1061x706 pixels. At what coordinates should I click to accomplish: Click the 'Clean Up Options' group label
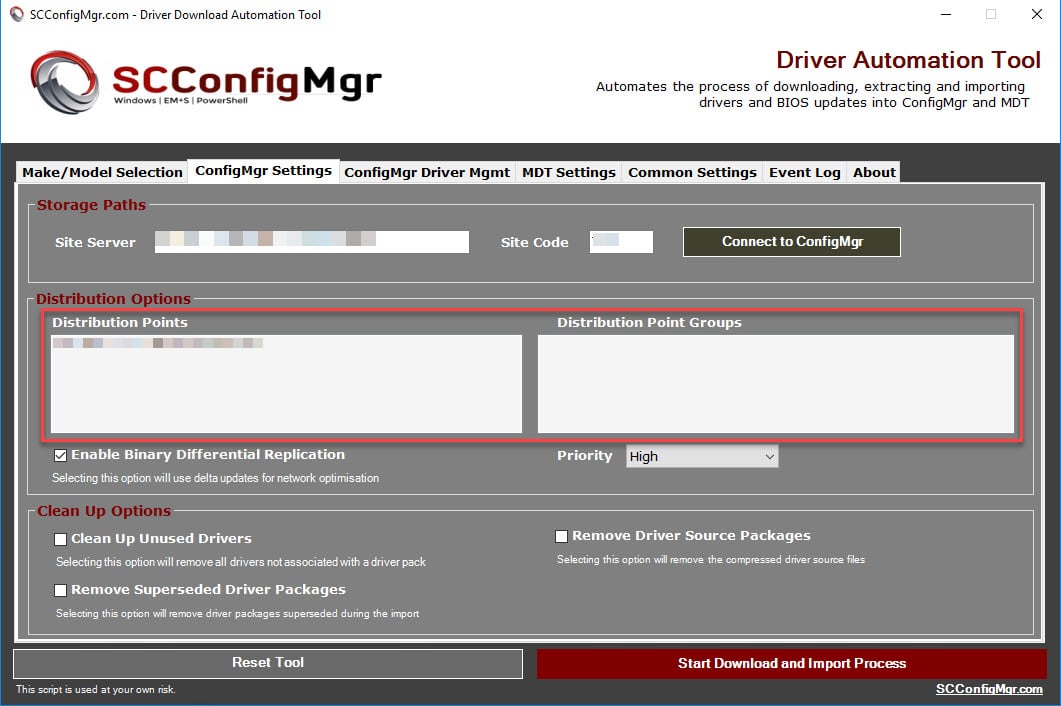(x=104, y=511)
